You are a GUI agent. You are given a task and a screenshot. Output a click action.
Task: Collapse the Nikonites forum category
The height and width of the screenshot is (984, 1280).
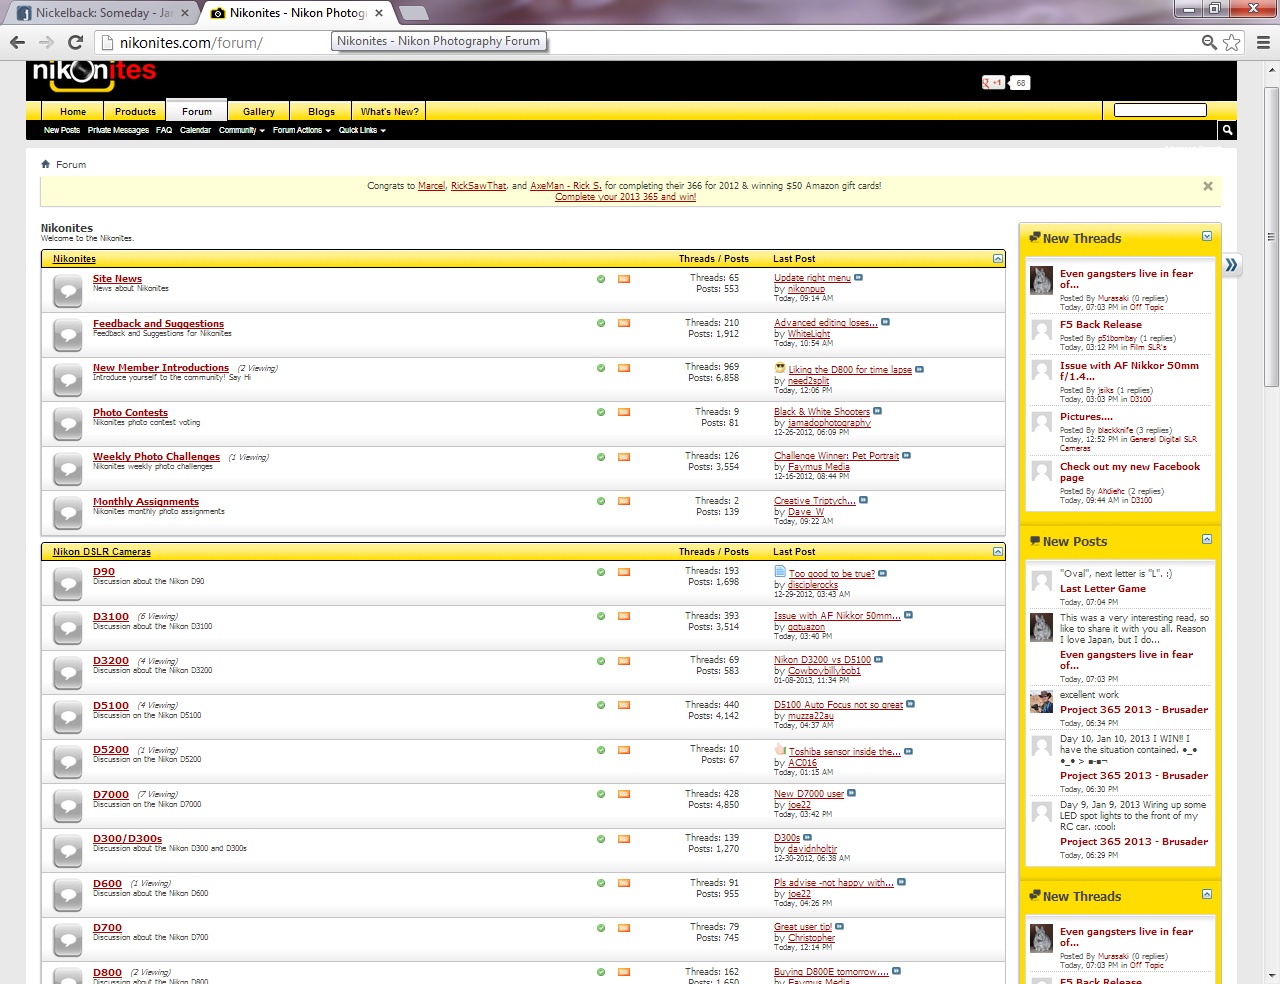(x=997, y=259)
